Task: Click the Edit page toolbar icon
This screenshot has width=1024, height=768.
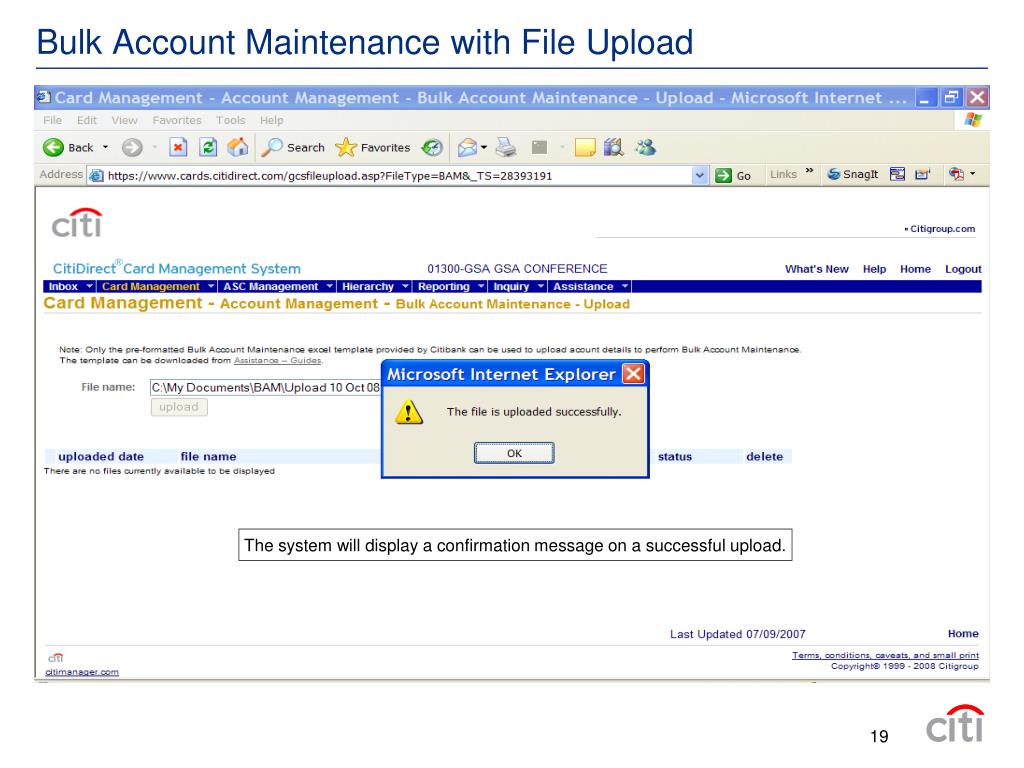Action: (539, 148)
